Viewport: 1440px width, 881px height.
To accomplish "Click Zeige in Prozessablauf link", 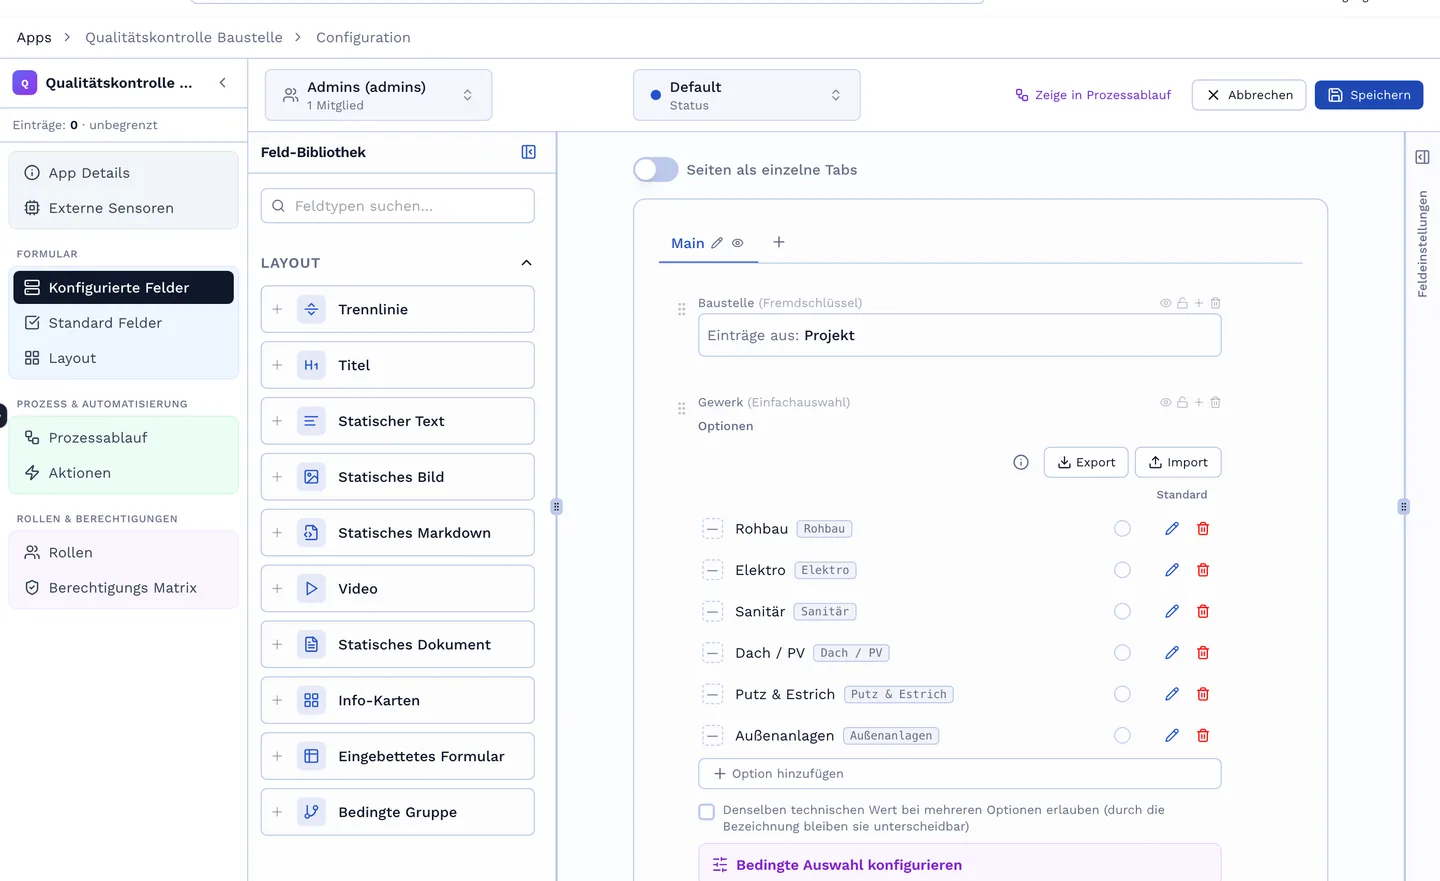I will pos(1093,95).
